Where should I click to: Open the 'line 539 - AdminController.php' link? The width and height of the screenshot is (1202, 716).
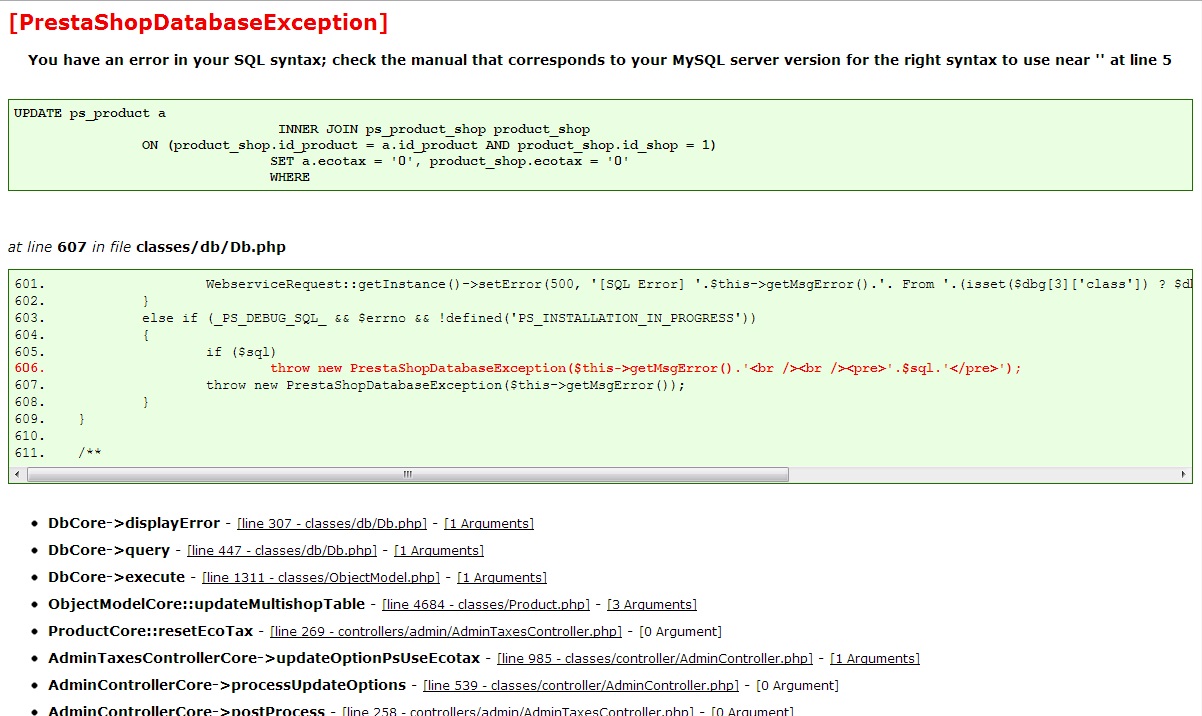point(581,685)
